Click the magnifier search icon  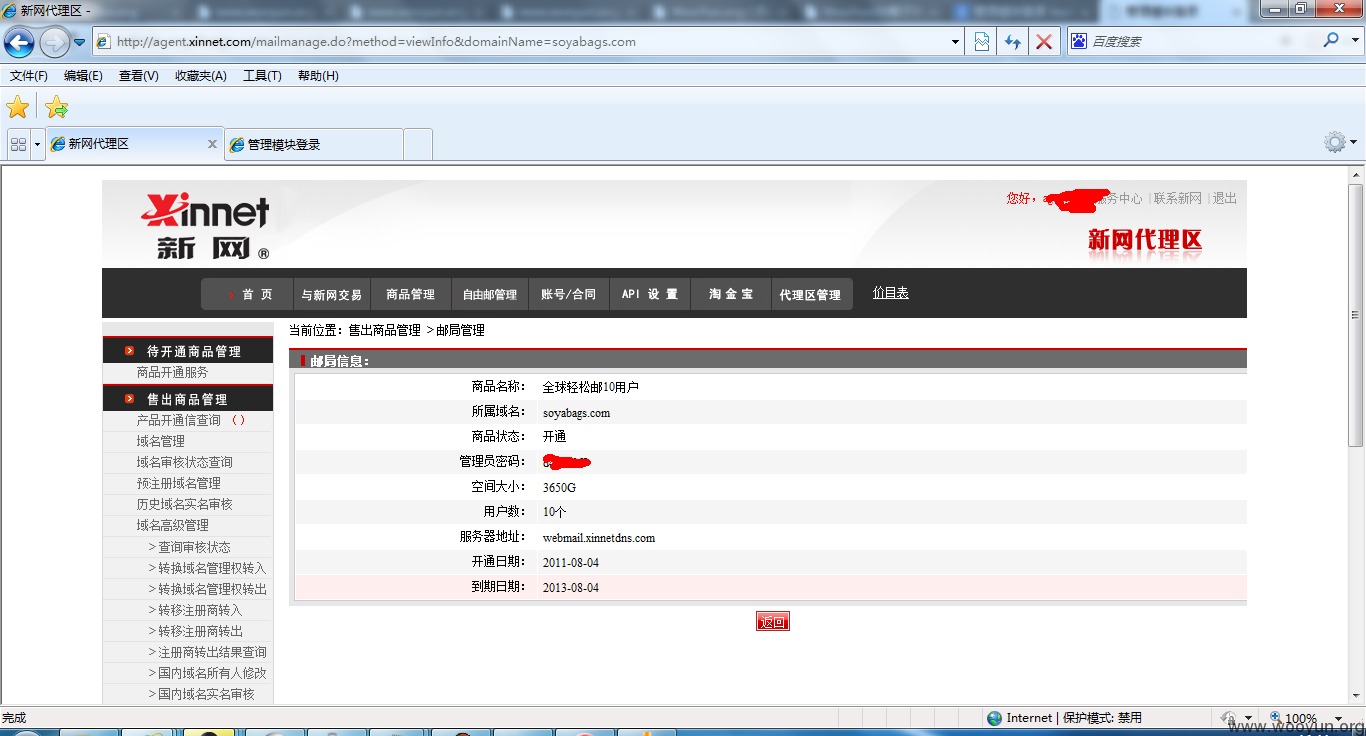[x=1330, y=40]
